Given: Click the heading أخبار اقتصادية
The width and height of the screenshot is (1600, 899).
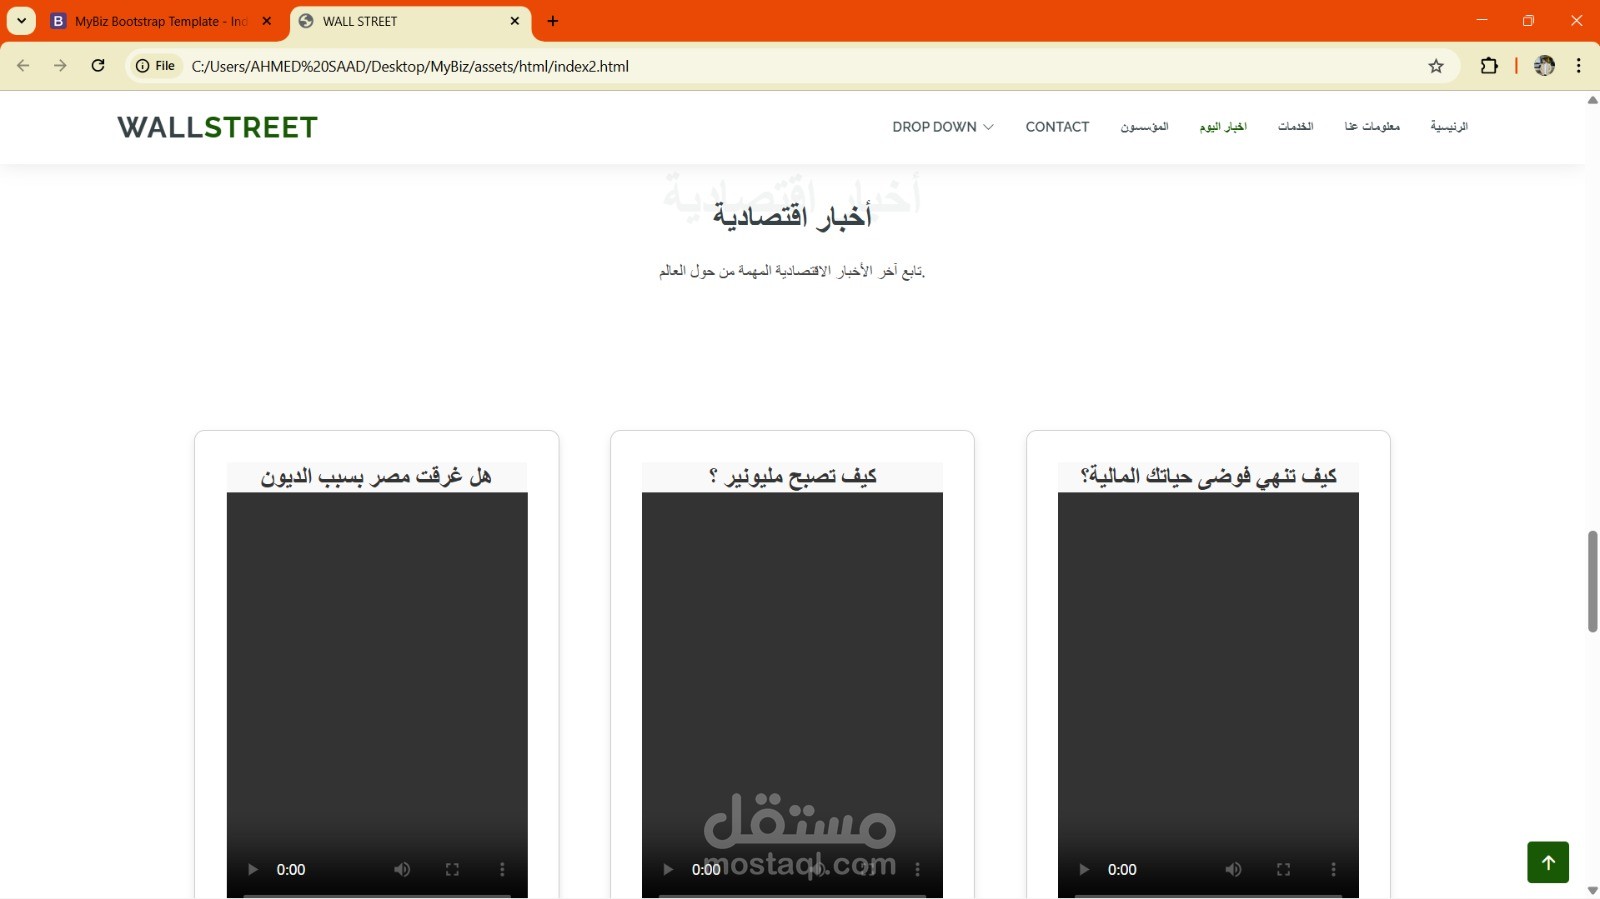Looking at the screenshot, I should (792, 216).
